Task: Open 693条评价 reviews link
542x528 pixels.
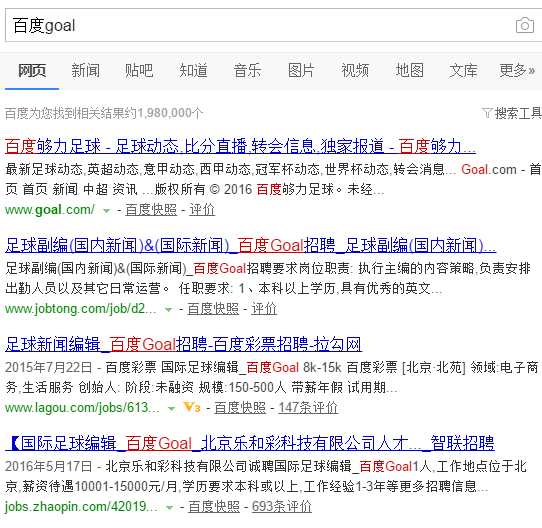Action: (282, 507)
